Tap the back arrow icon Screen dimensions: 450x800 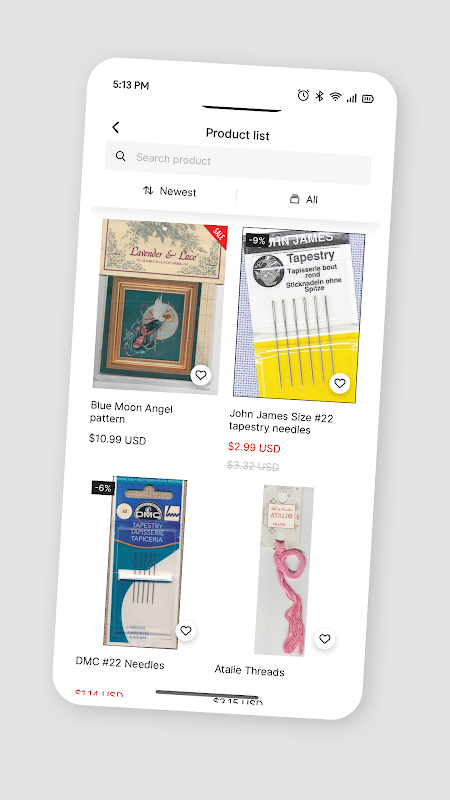pos(116,127)
